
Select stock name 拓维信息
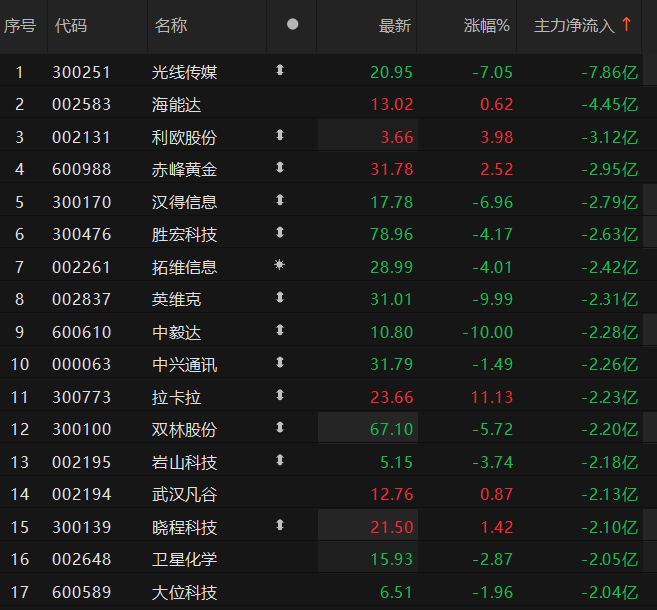pyautogui.click(x=184, y=267)
